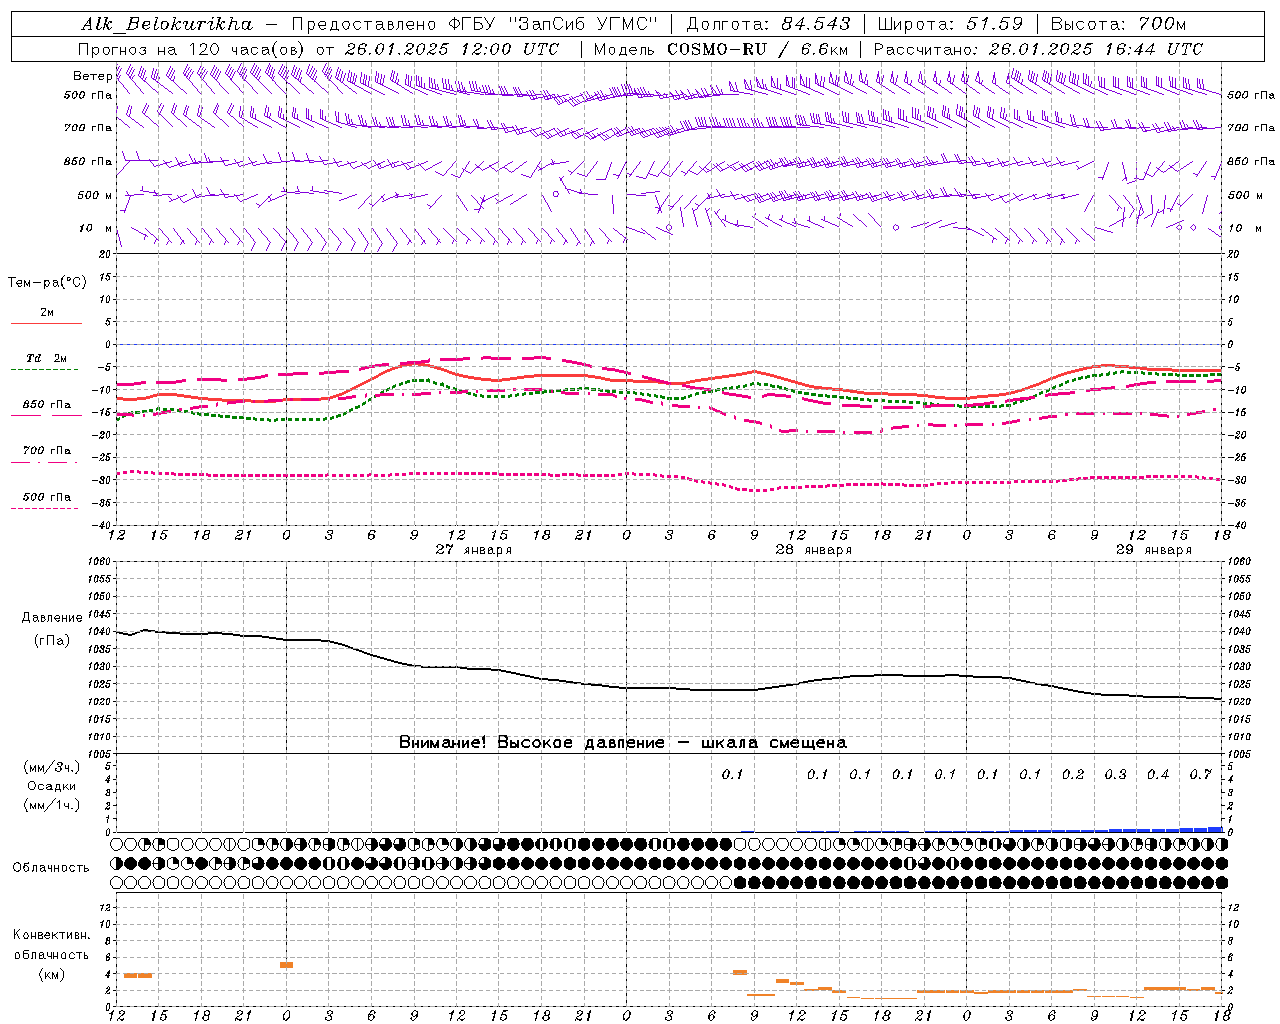
Task: Click the '28 января' date label
Action: pos(814,550)
